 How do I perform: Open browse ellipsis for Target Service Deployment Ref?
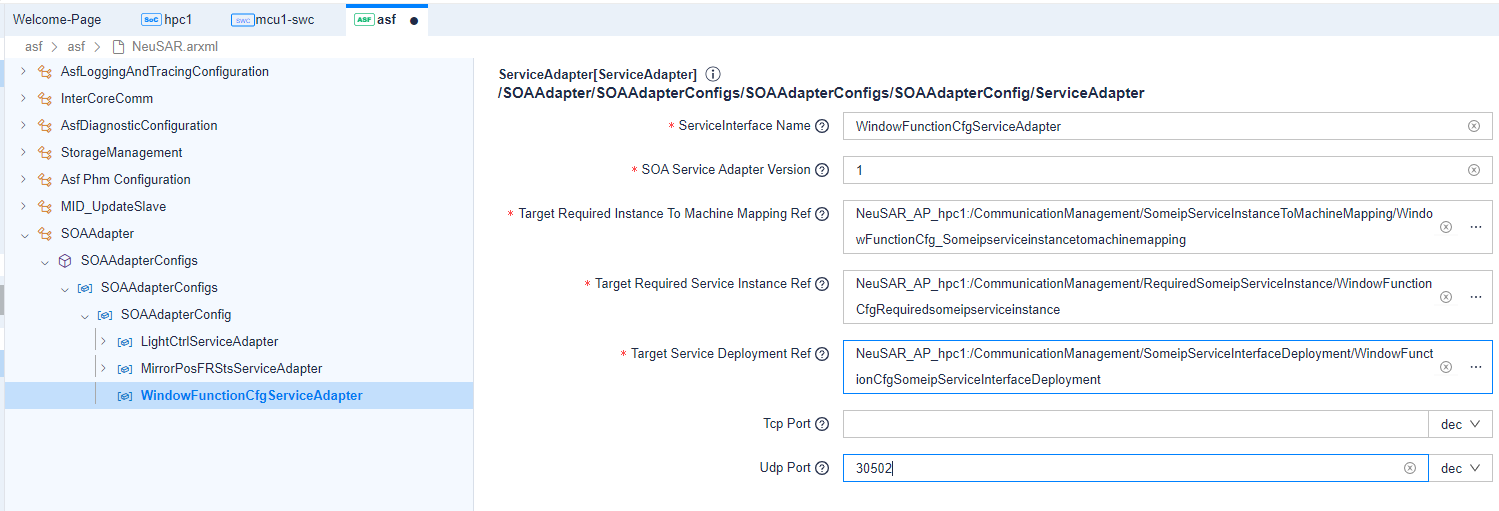(1475, 367)
